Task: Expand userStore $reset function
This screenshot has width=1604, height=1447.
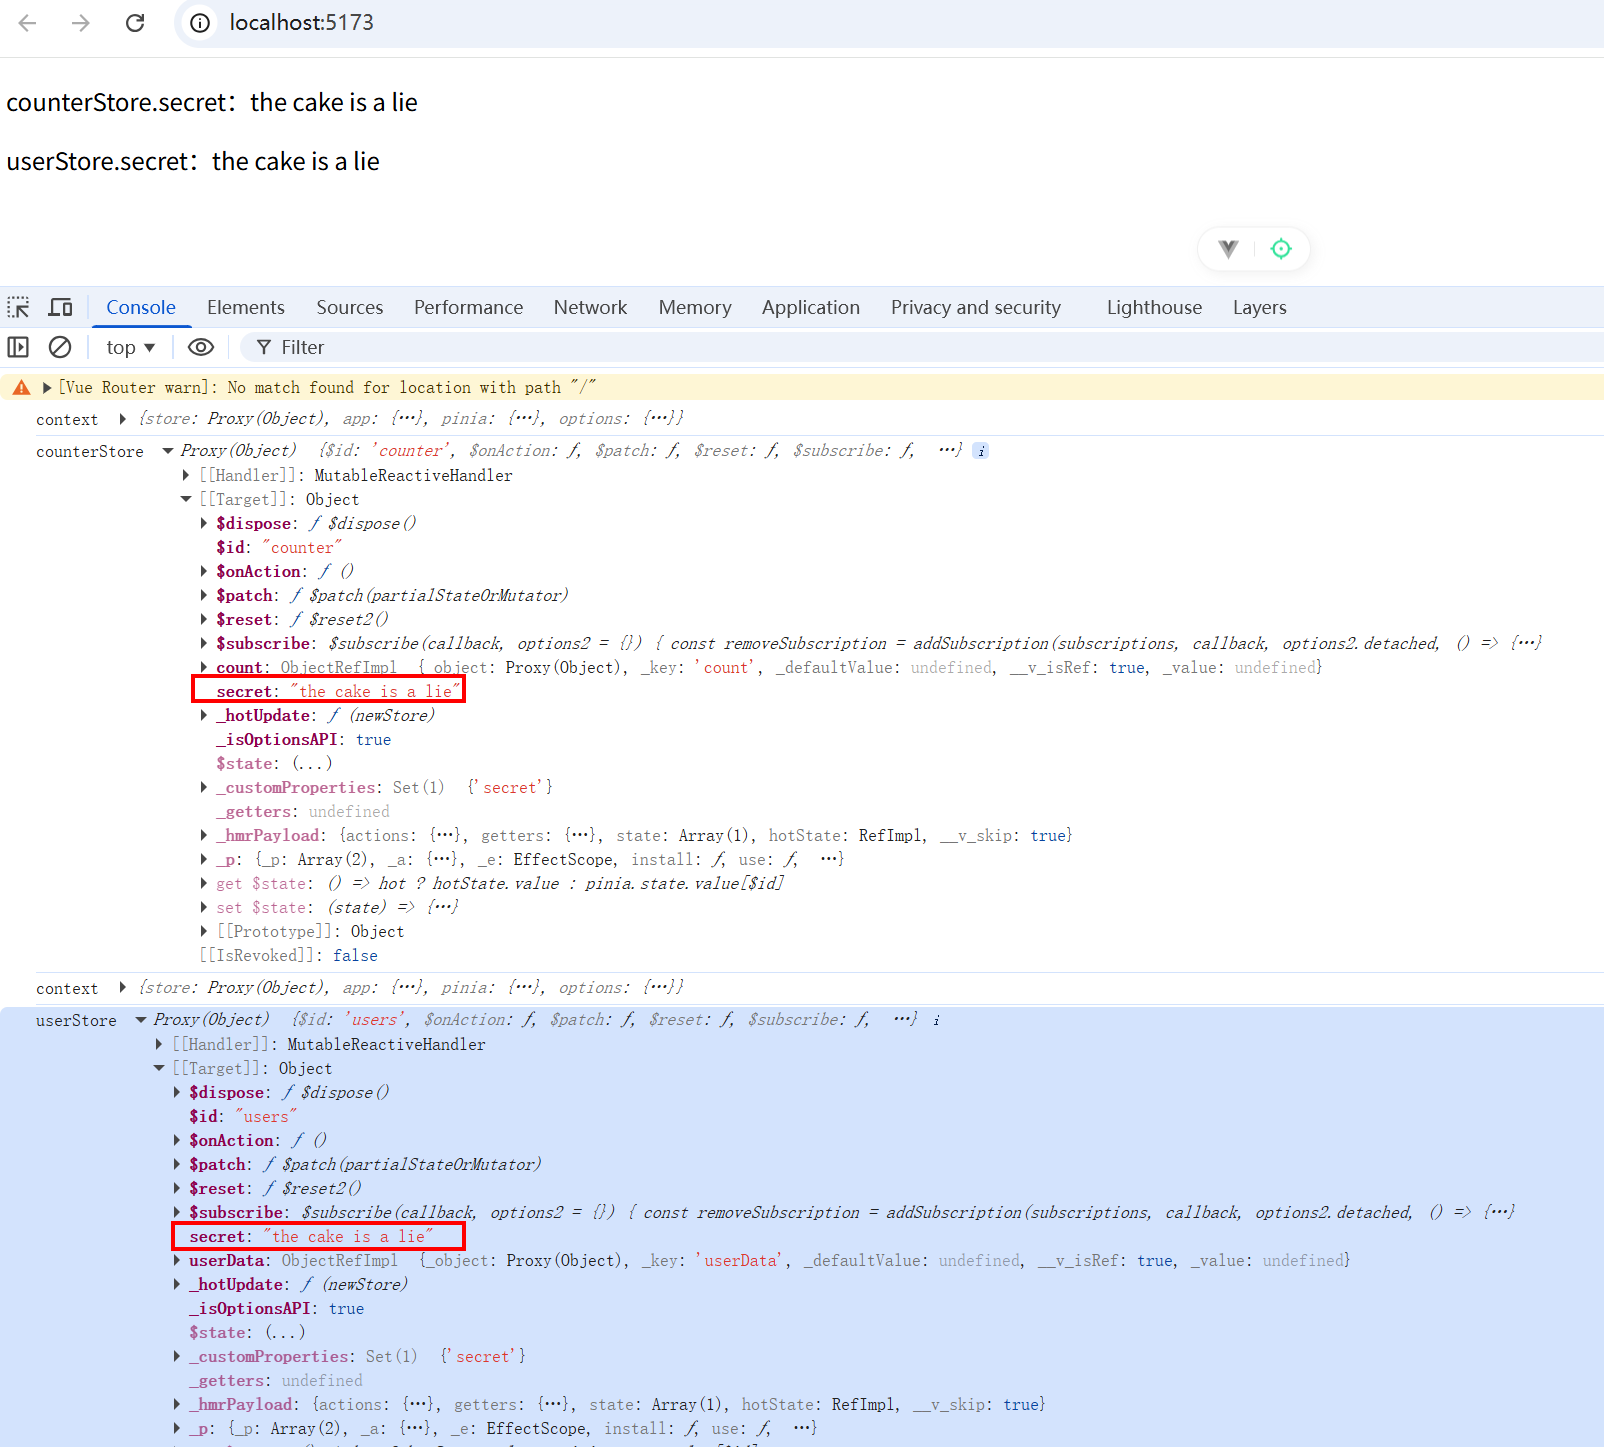Action: (177, 1188)
